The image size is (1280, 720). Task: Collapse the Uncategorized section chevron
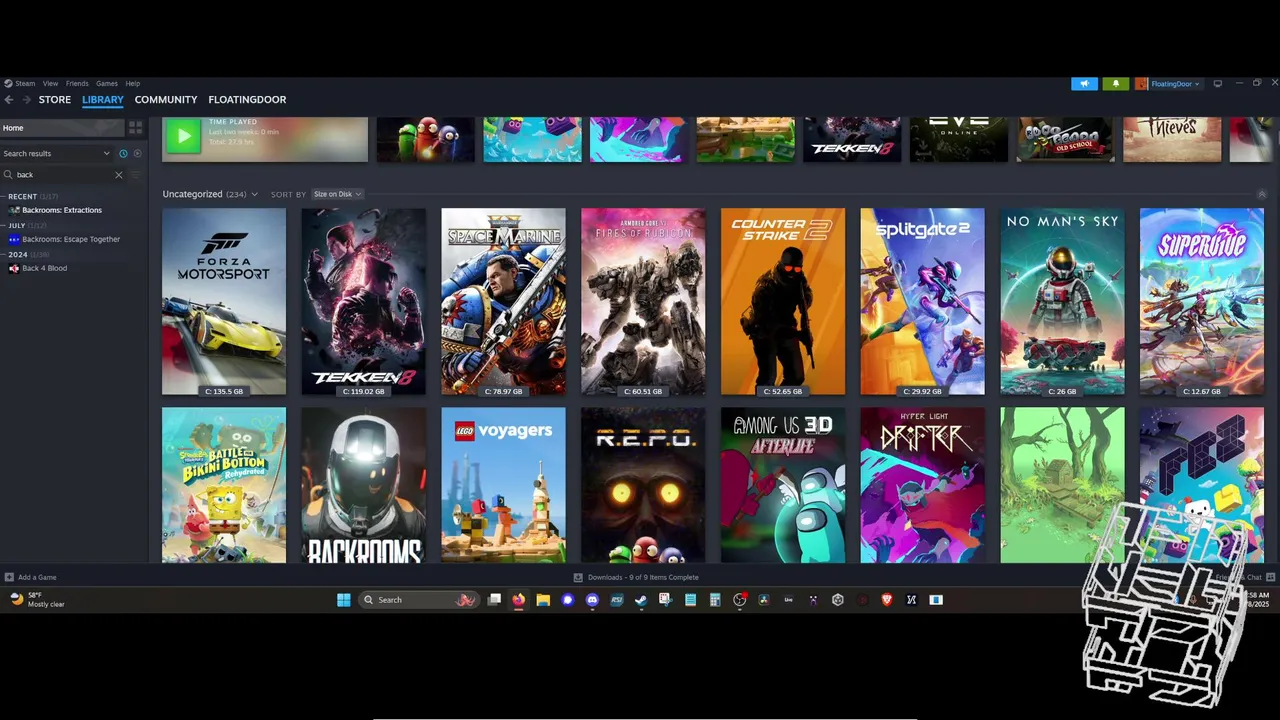point(254,194)
